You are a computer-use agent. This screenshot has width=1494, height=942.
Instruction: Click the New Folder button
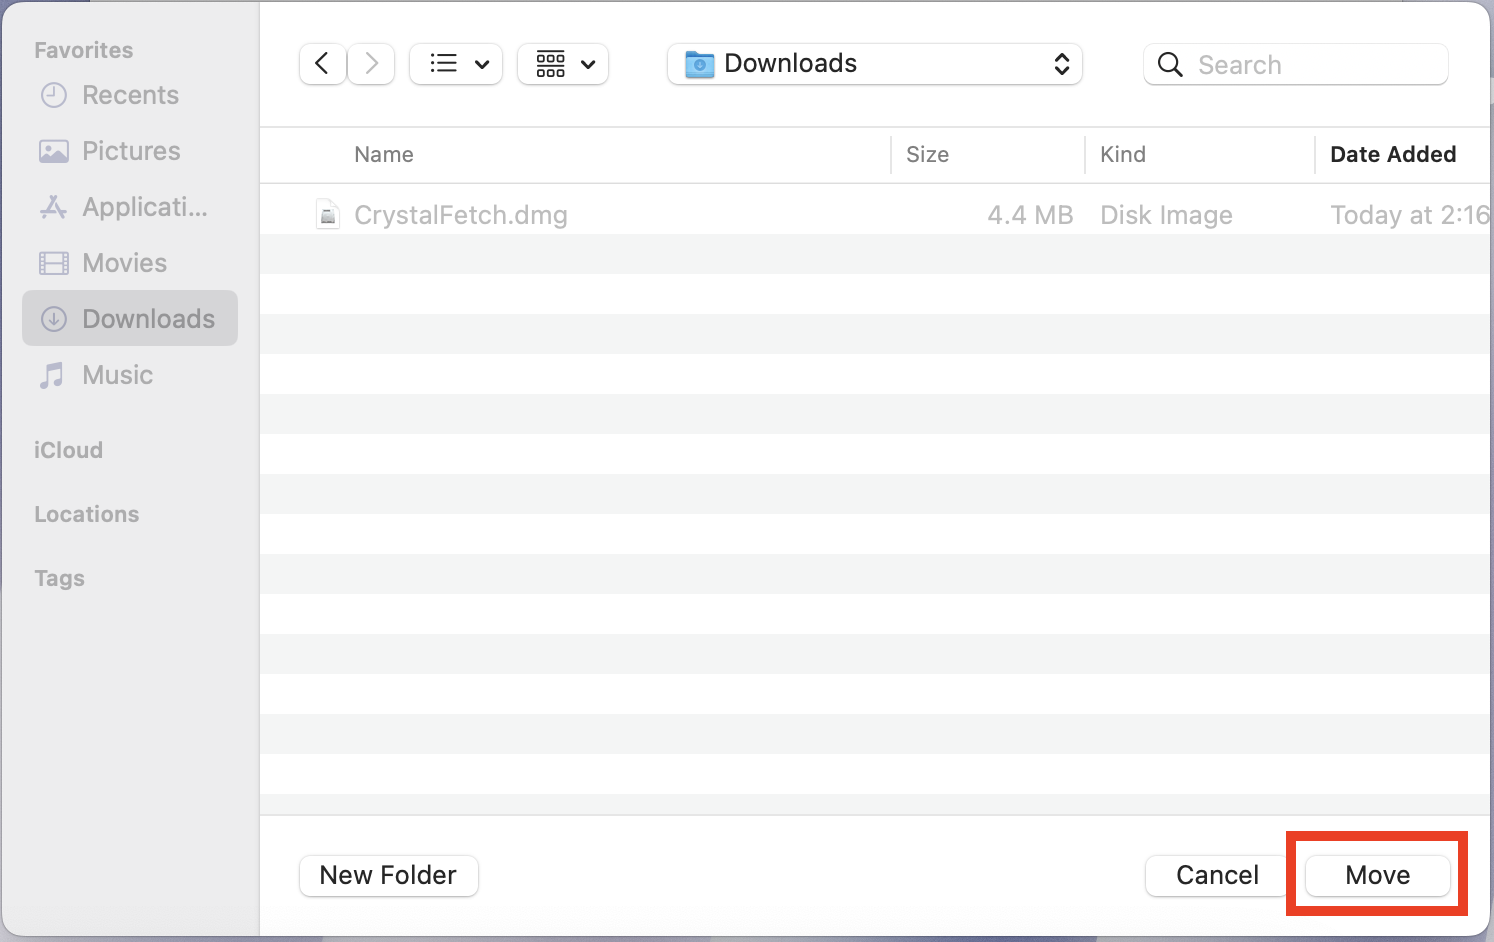point(388,875)
